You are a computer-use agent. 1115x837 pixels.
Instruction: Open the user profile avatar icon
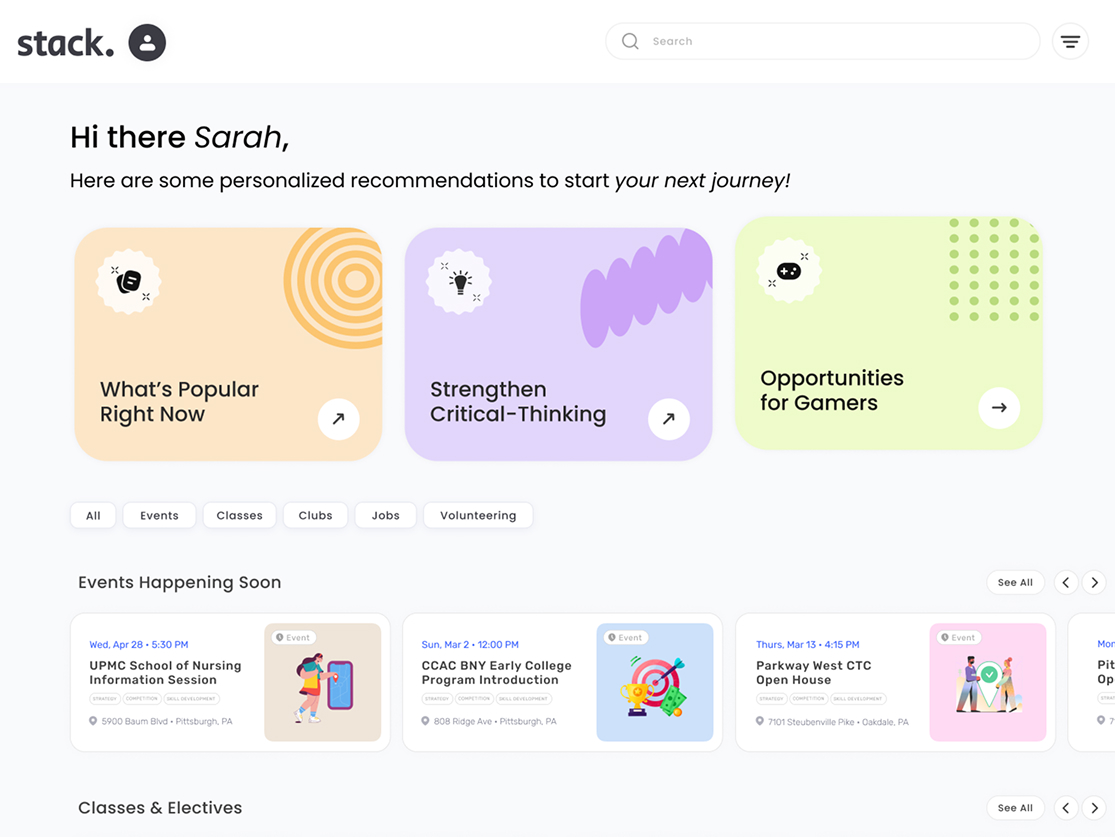pyautogui.click(x=147, y=42)
